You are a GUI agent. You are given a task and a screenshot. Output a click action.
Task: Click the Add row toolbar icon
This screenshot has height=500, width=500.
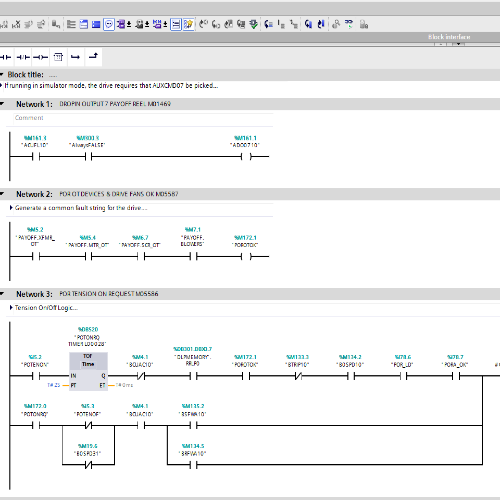[41, 24]
